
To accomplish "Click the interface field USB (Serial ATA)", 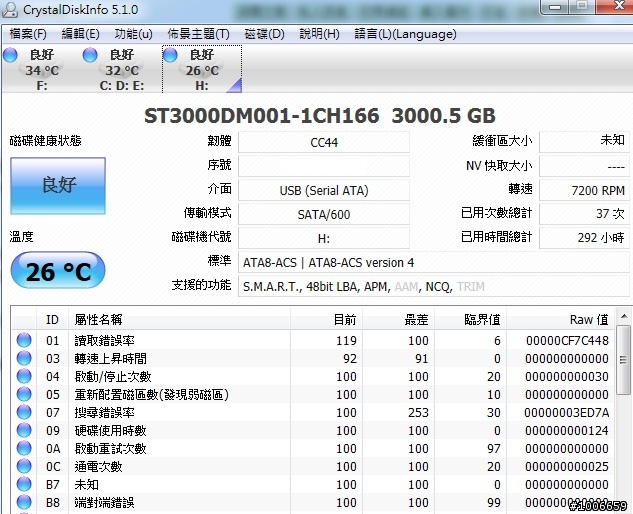I will (324, 190).
